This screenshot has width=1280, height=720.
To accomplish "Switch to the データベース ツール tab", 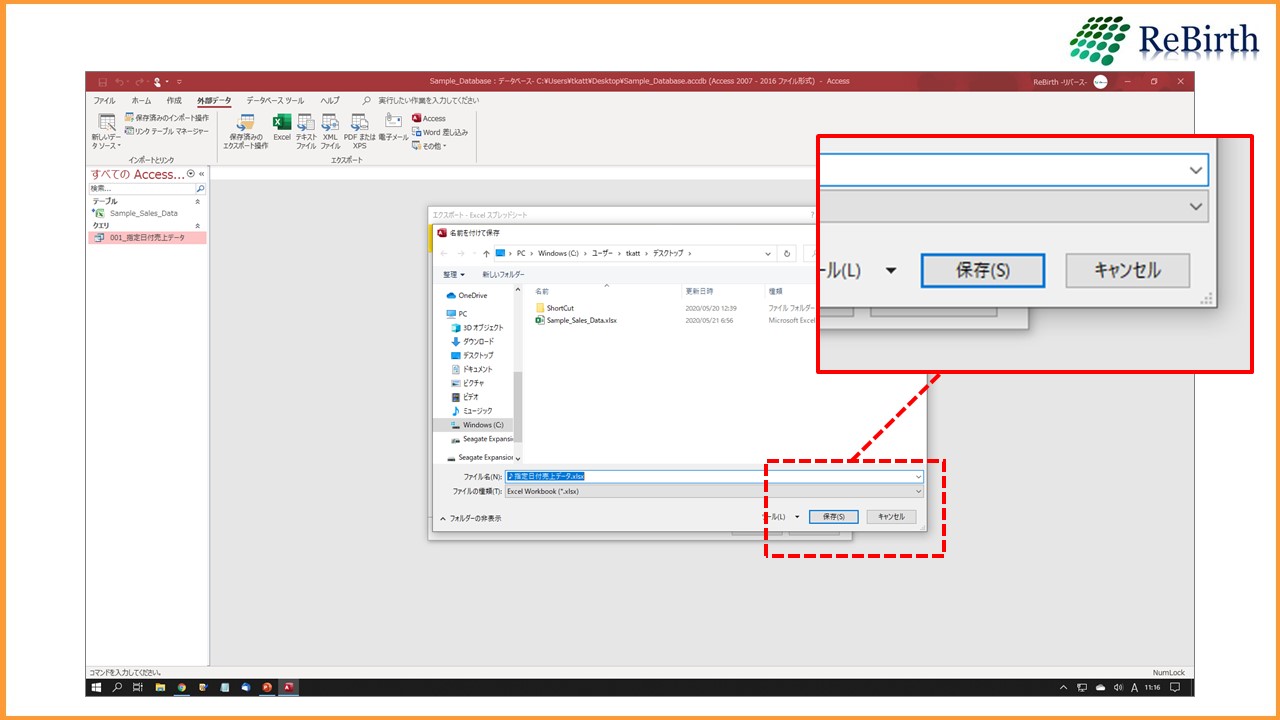I will (x=275, y=101).
